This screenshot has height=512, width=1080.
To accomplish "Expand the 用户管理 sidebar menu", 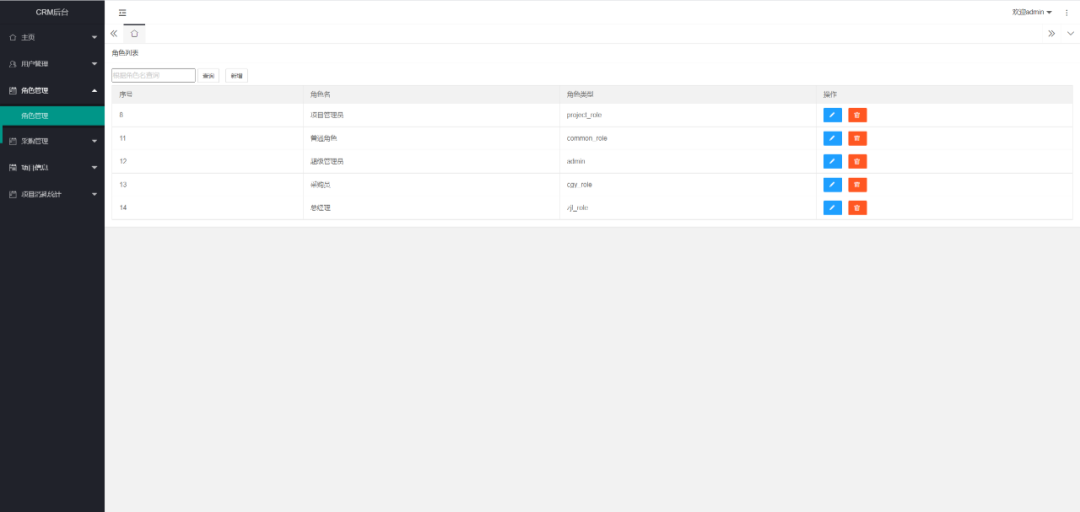I will (x=52, y=64).
